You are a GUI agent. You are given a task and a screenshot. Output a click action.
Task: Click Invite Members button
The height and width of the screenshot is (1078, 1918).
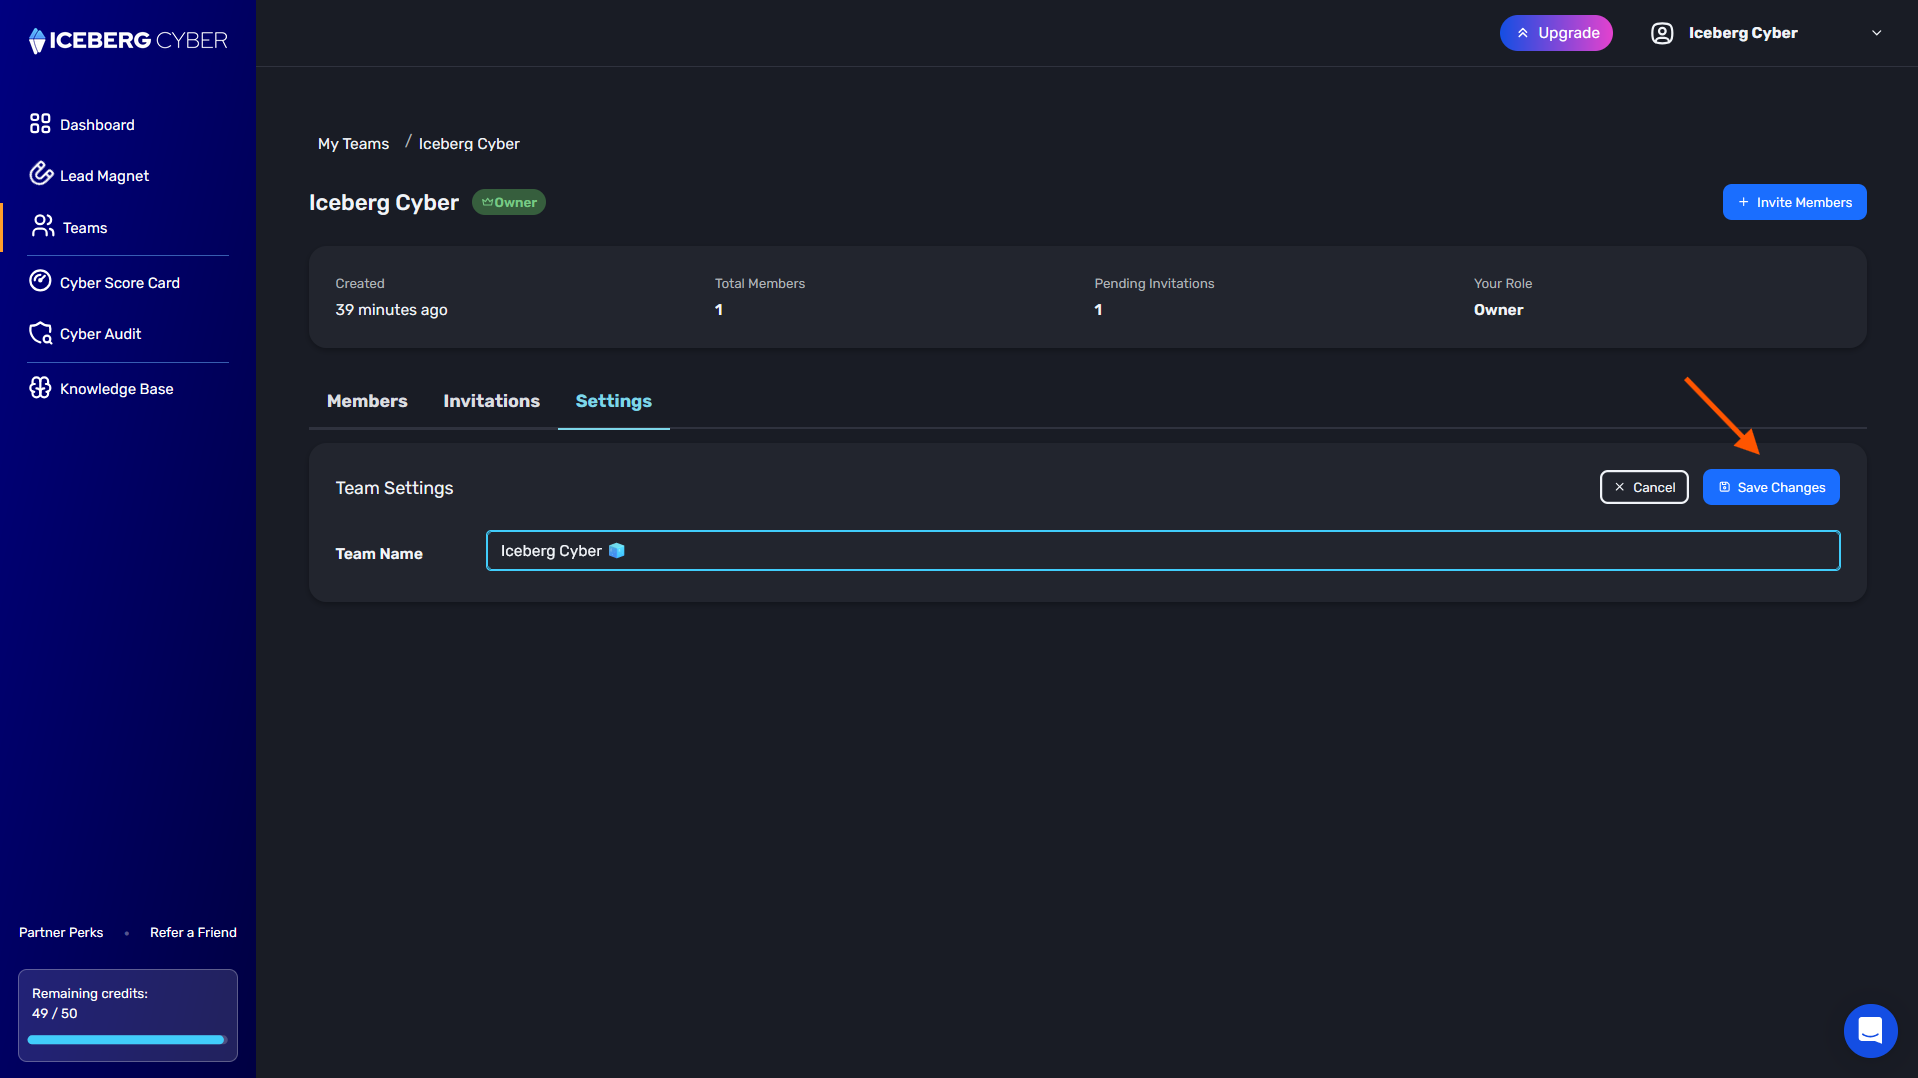coord(1794,202)
